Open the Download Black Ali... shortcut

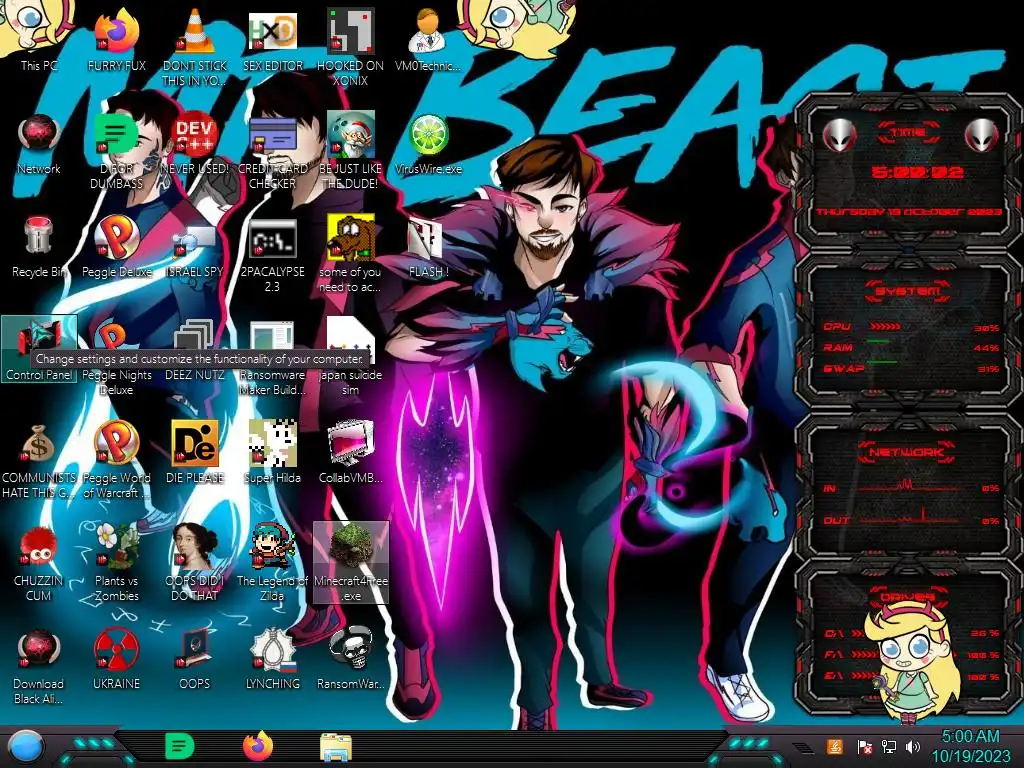point(39,665)
